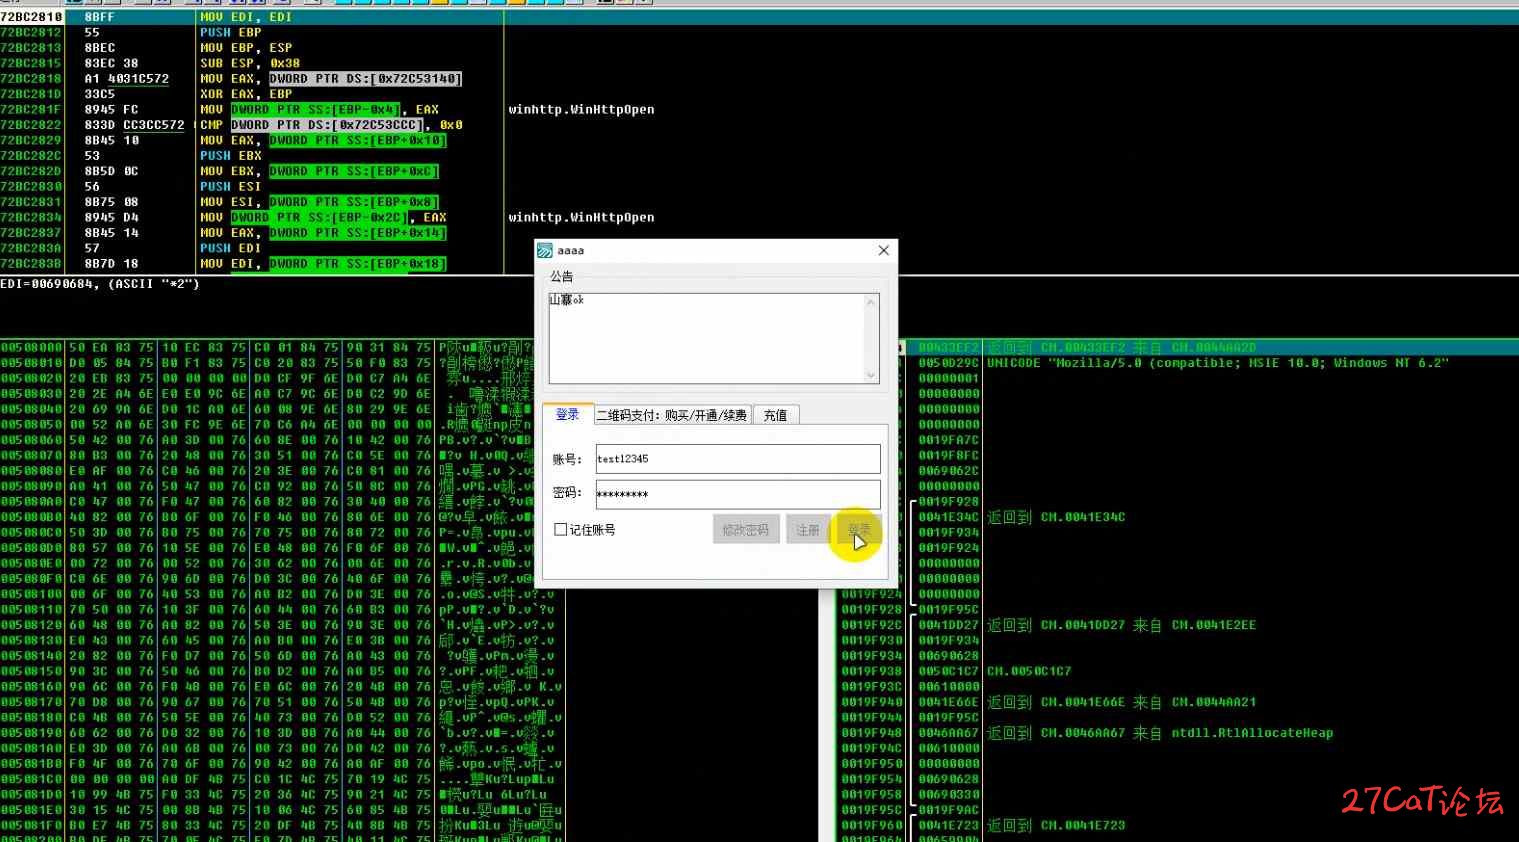Click the 公告 announcement text box

click(x=706, y=338)
